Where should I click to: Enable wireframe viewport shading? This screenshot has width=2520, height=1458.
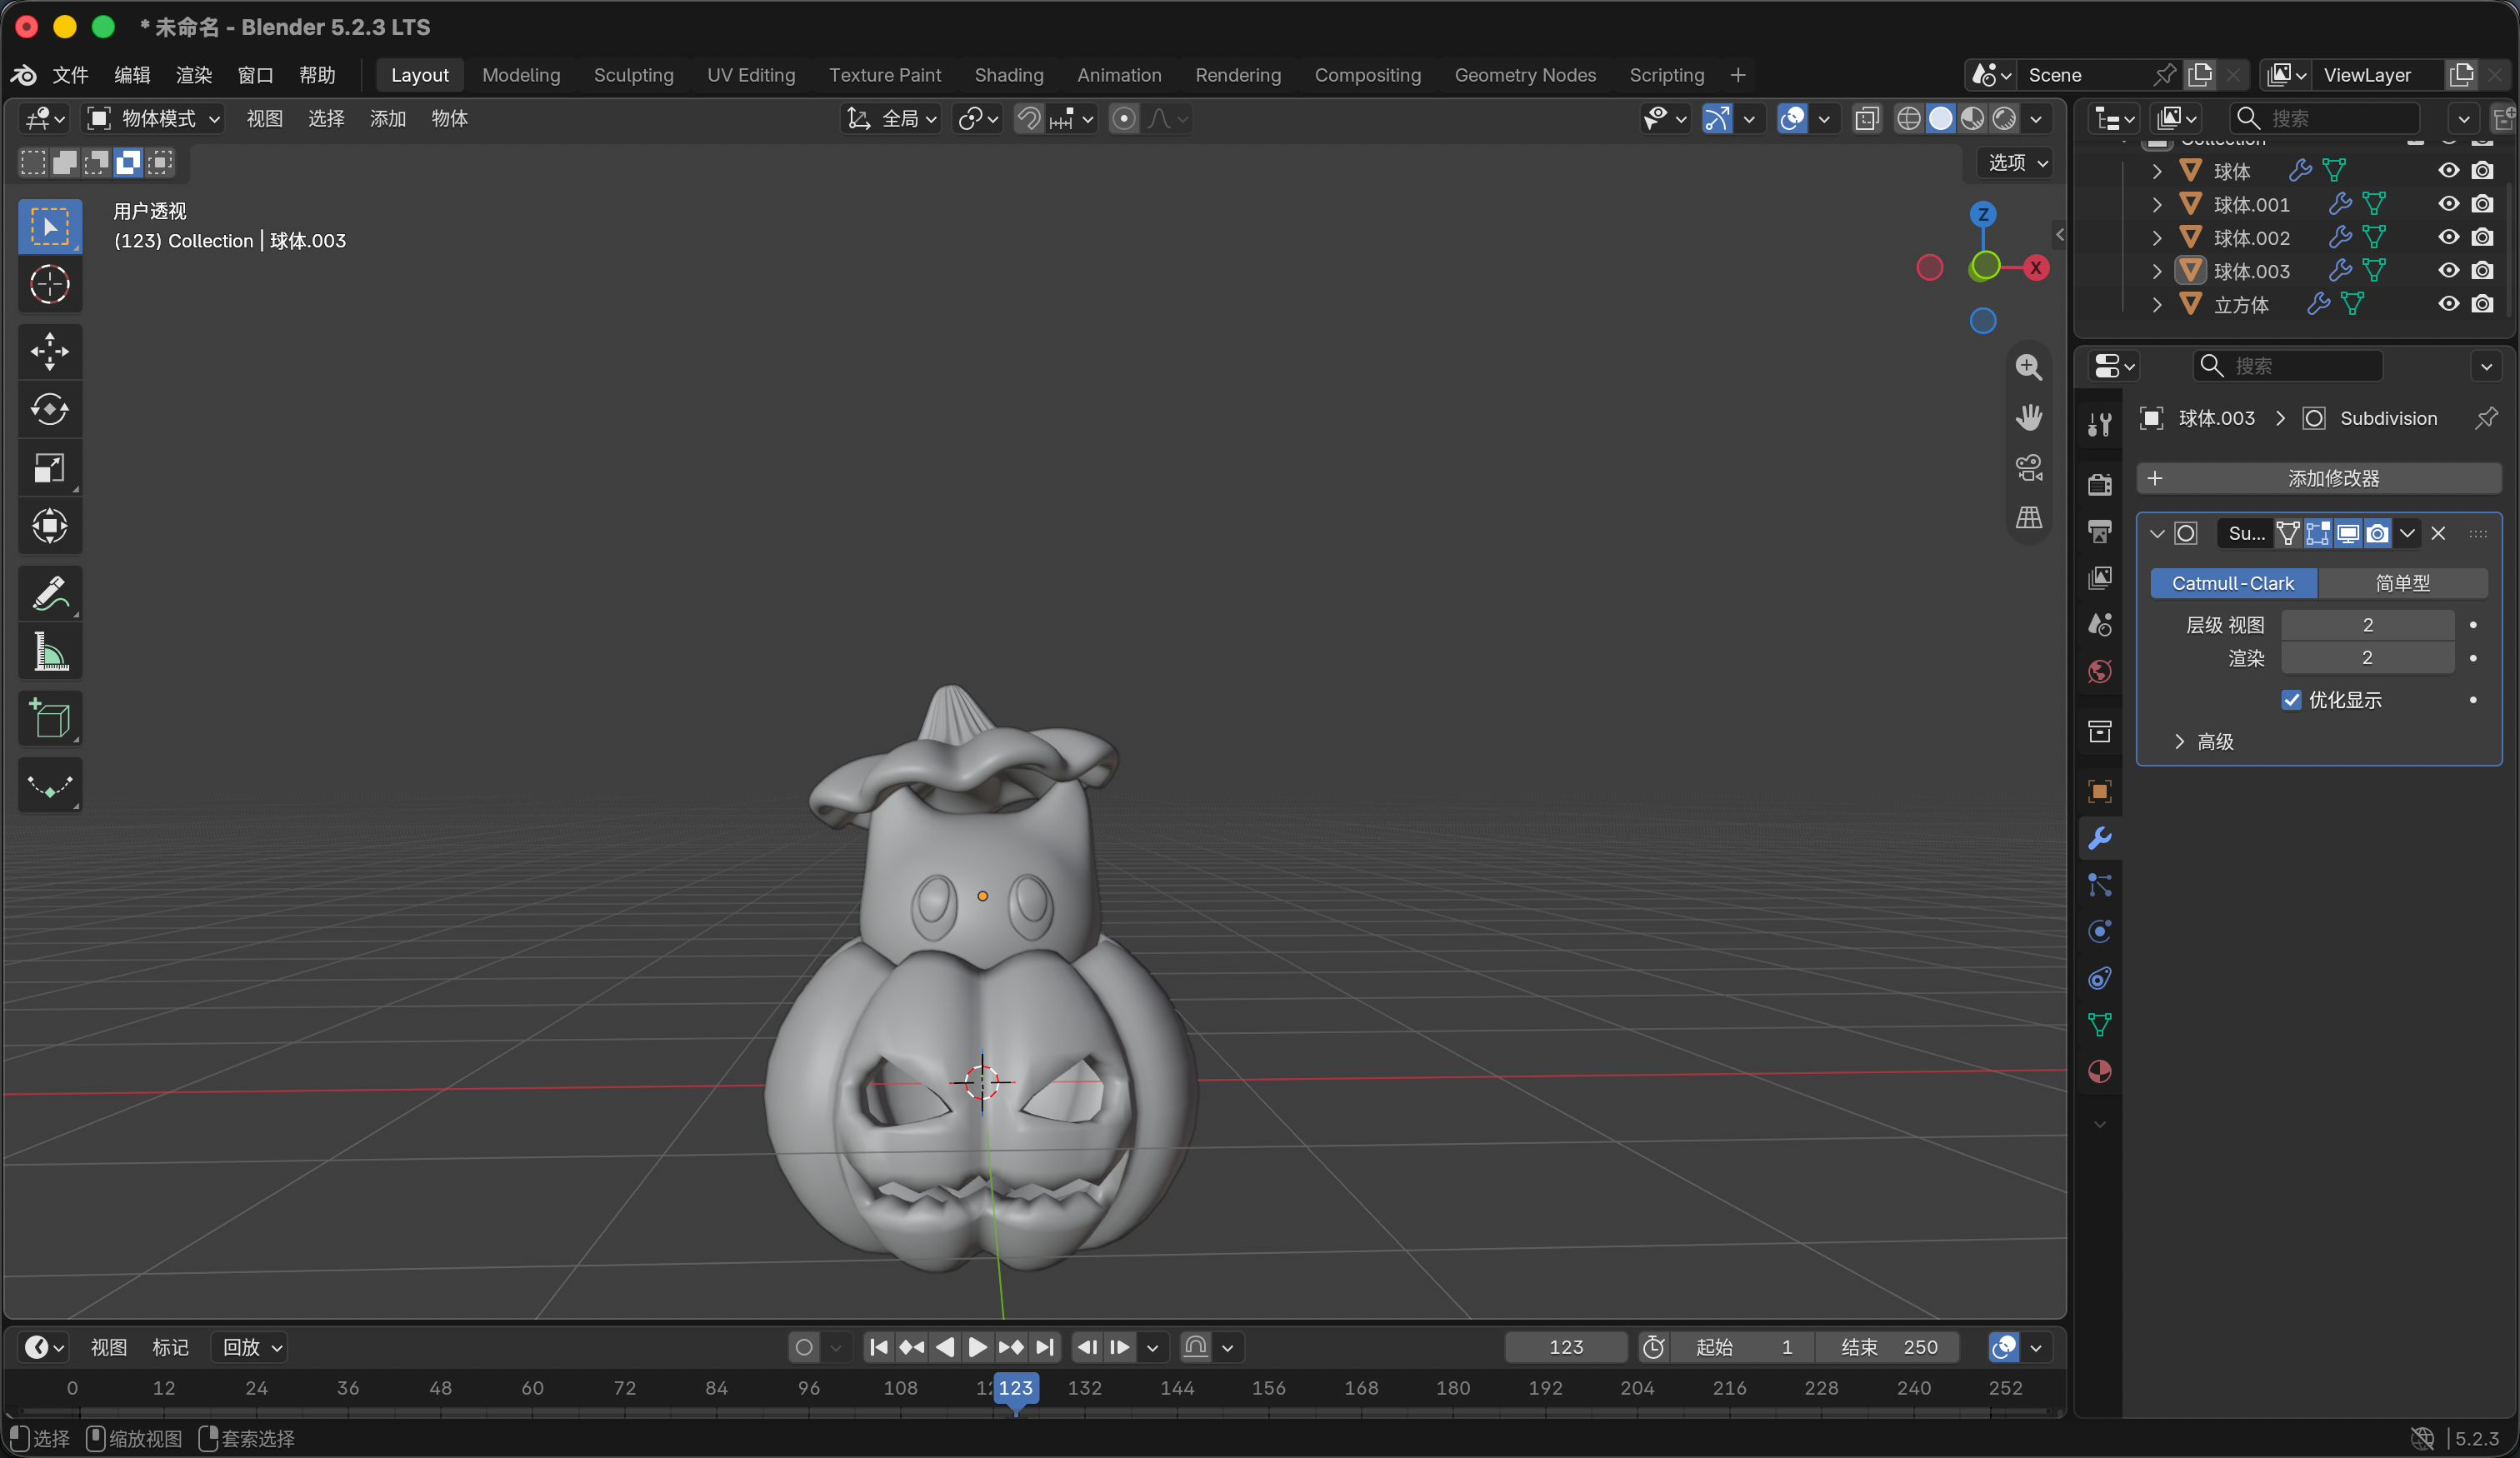(x=1908, y=119)
